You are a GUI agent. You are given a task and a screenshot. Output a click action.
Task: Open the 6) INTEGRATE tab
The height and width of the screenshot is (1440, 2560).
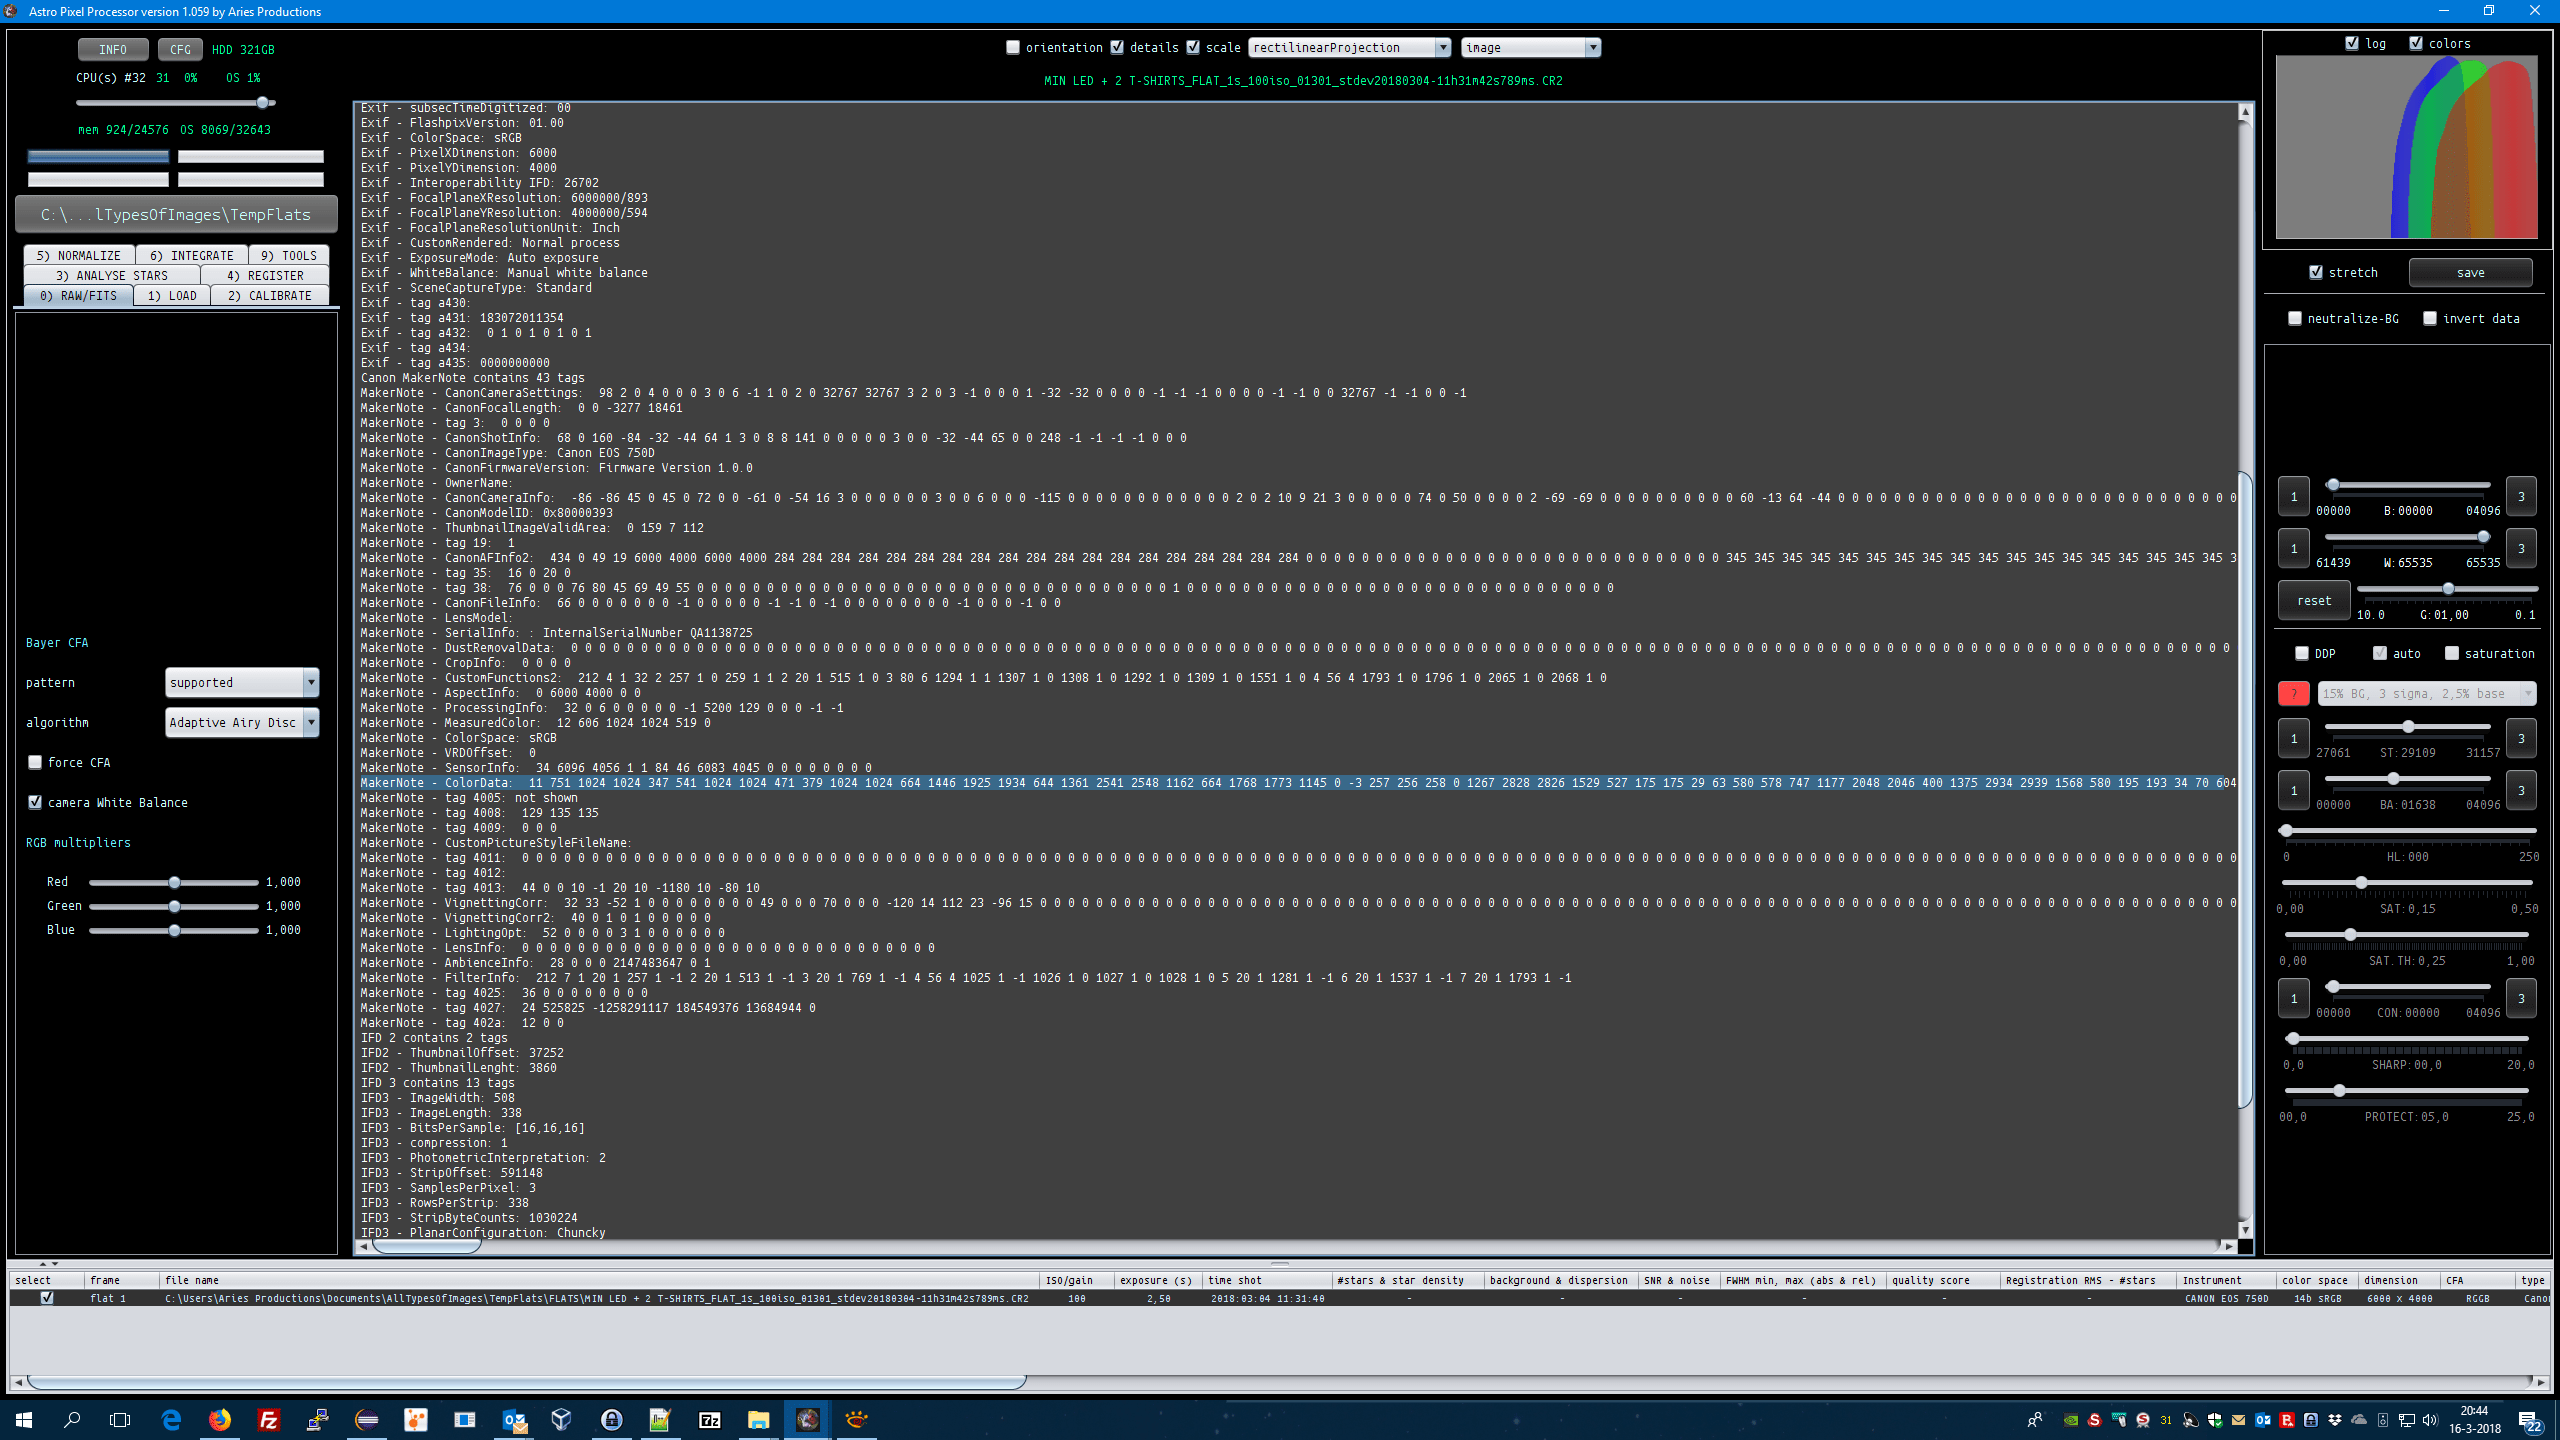[x=191, y=255]
